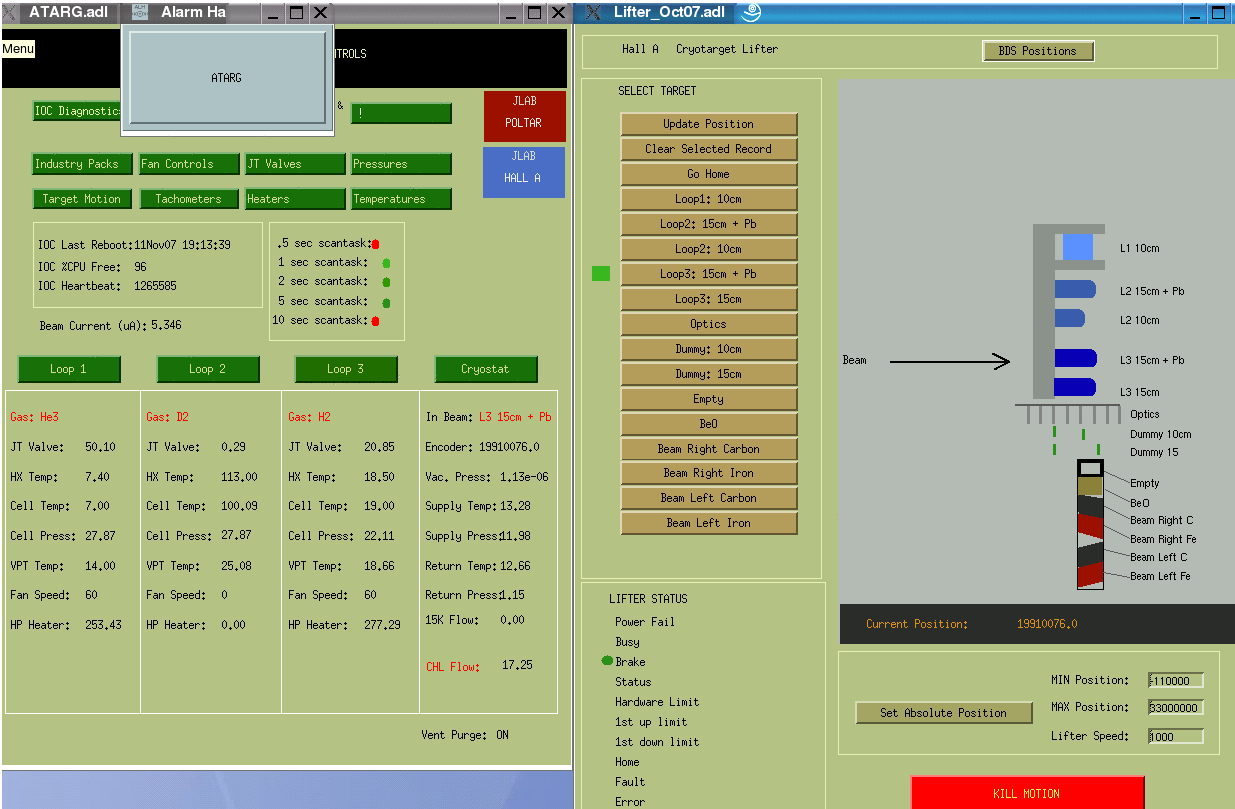Open Cryostat details
Screen dimensions: 1235x809
pos(485,369)
